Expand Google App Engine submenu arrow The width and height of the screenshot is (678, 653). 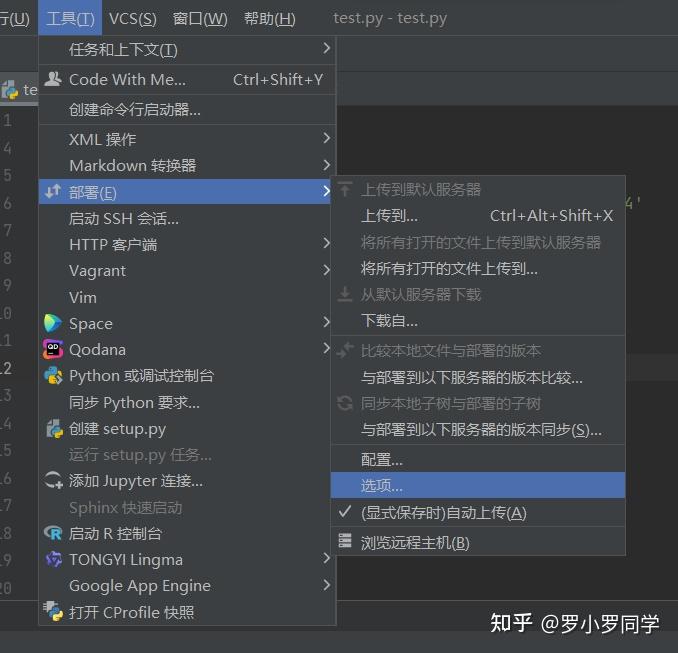326,585
